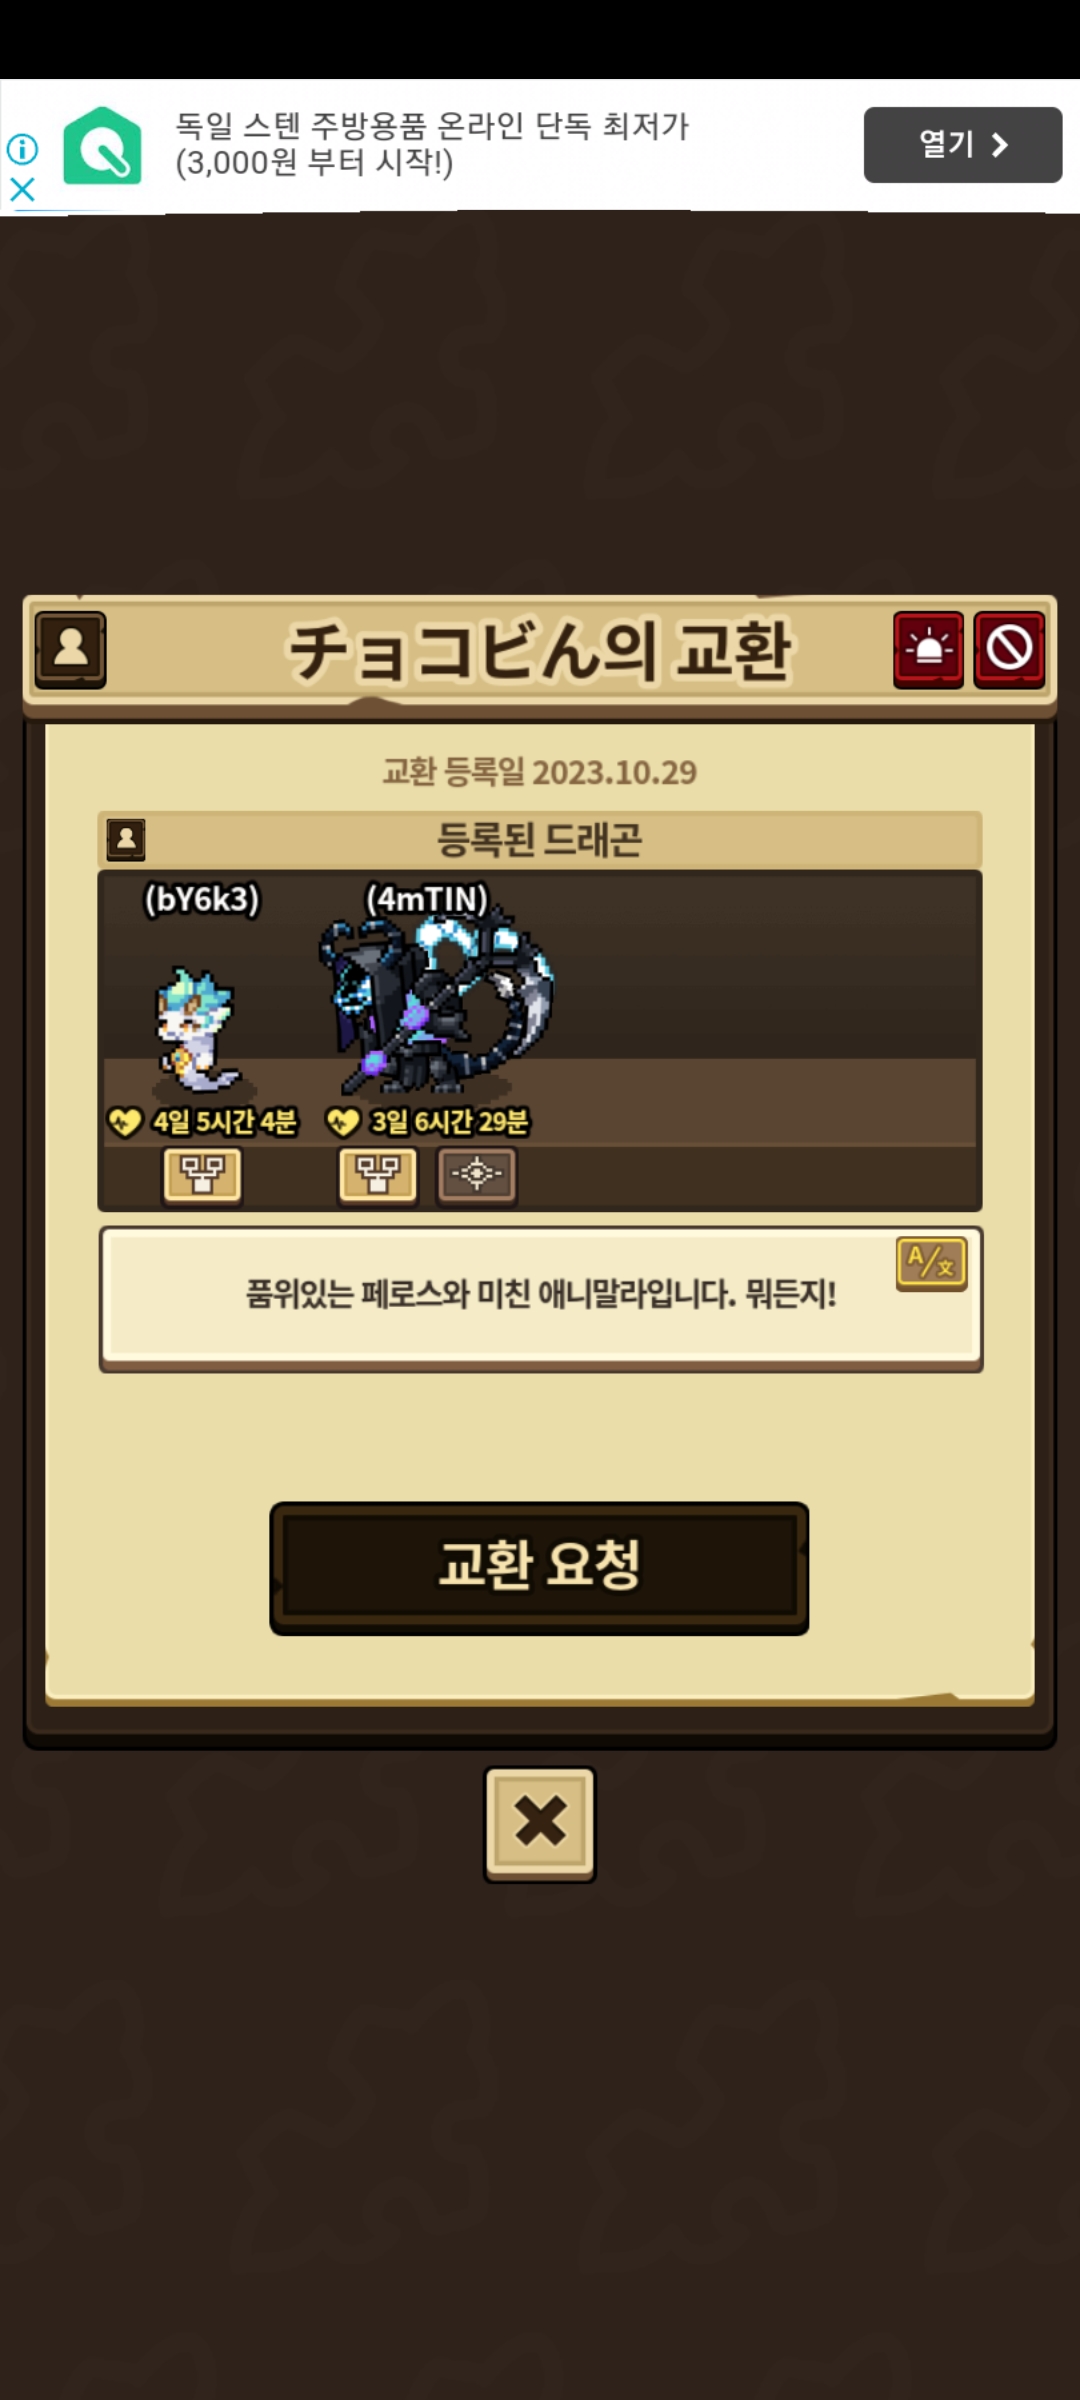
Task: Close the trade dialog with the X button
Action: pyautogui.click(x=540, y=1823)
